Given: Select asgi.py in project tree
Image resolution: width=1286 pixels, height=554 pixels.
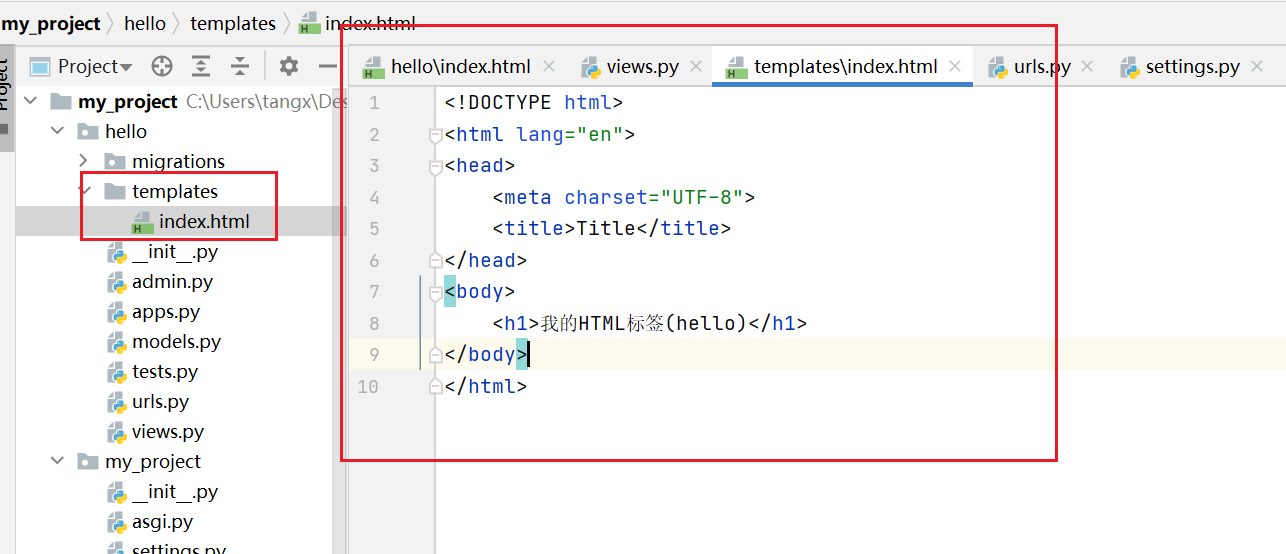Looking at the screenshot, I should (x=162, y=521).
